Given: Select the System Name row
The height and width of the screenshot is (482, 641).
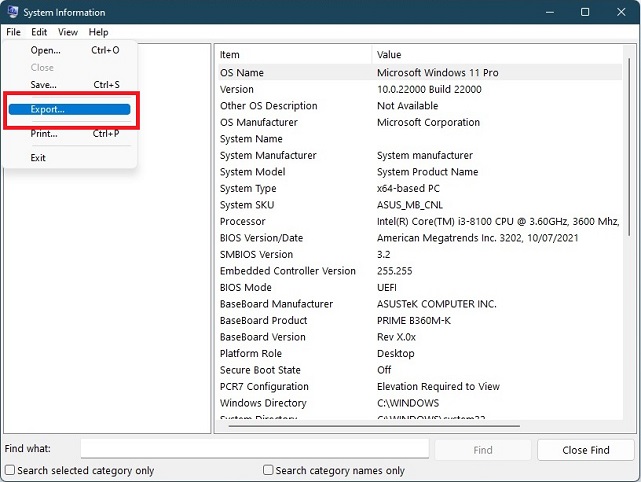Looking at the screenshot, I should tap(420, 139).
